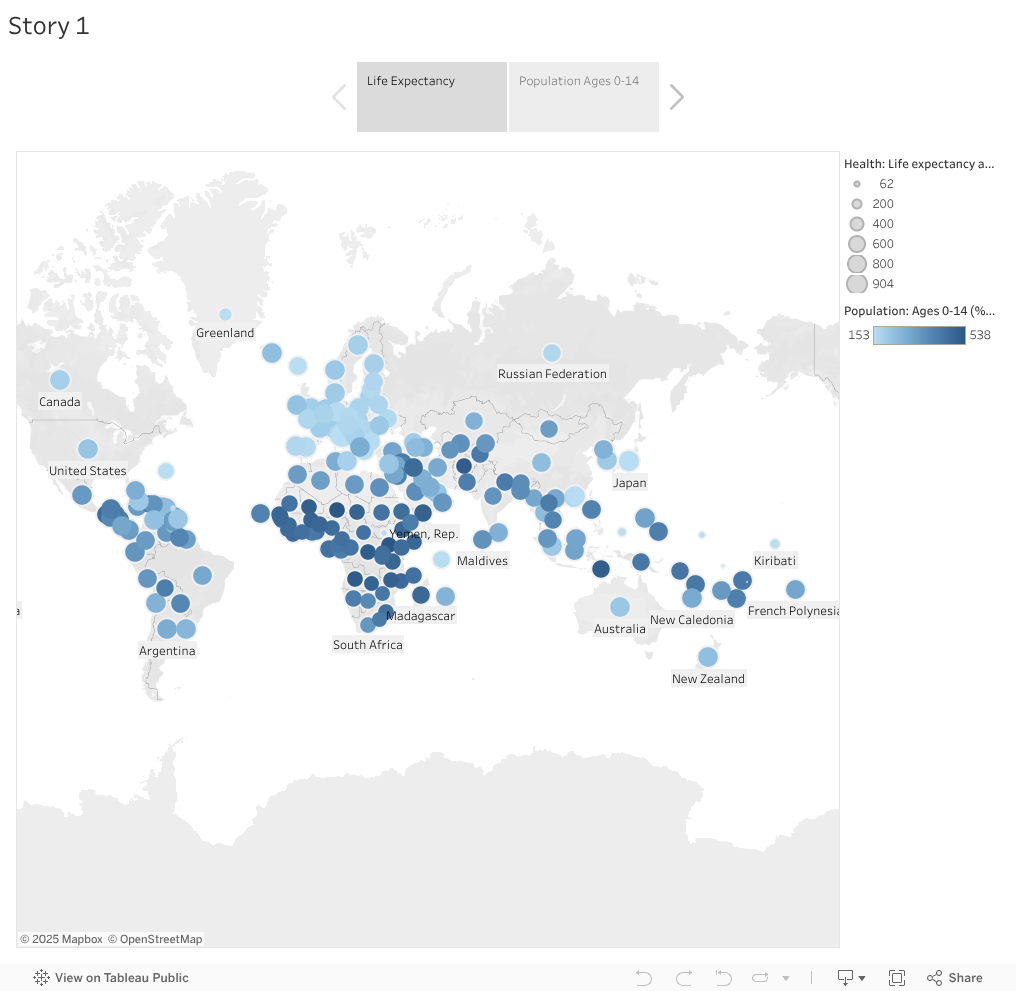This screenshot has height=991, width=1016.
Task: Go to next story point arrow
Action: [x=676, y=97]
